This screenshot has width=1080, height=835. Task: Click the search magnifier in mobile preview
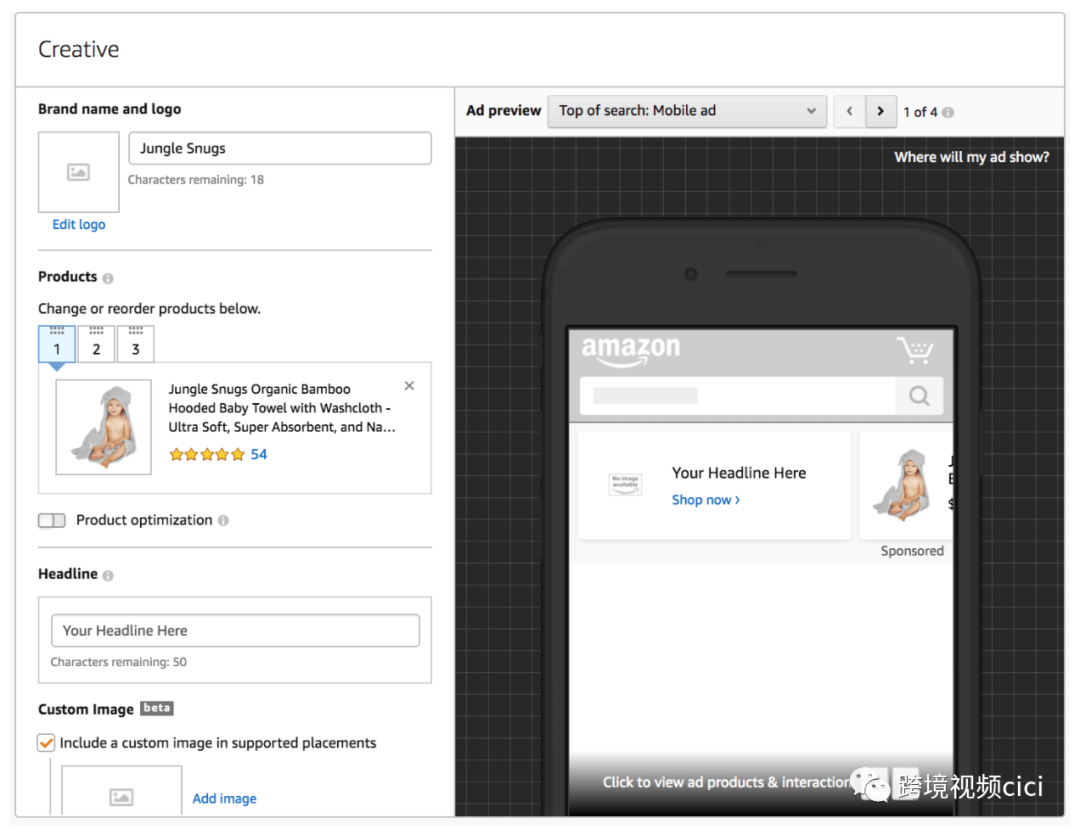tap(918, 396)
